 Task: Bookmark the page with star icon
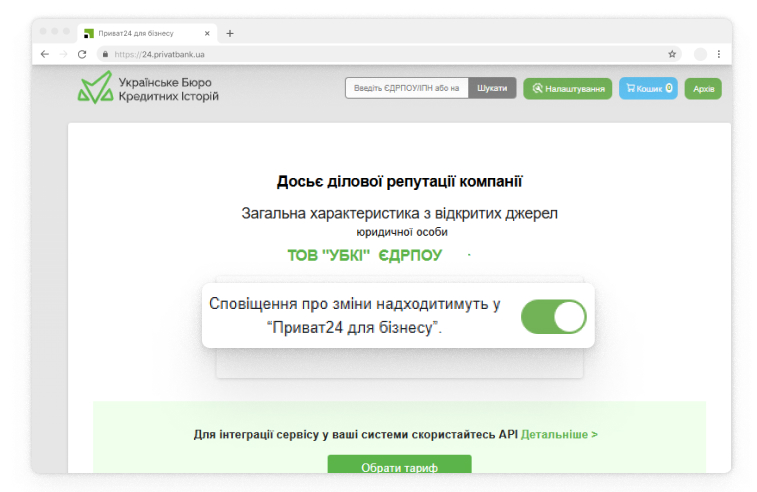pyautogui.click(x=672, y=54)
